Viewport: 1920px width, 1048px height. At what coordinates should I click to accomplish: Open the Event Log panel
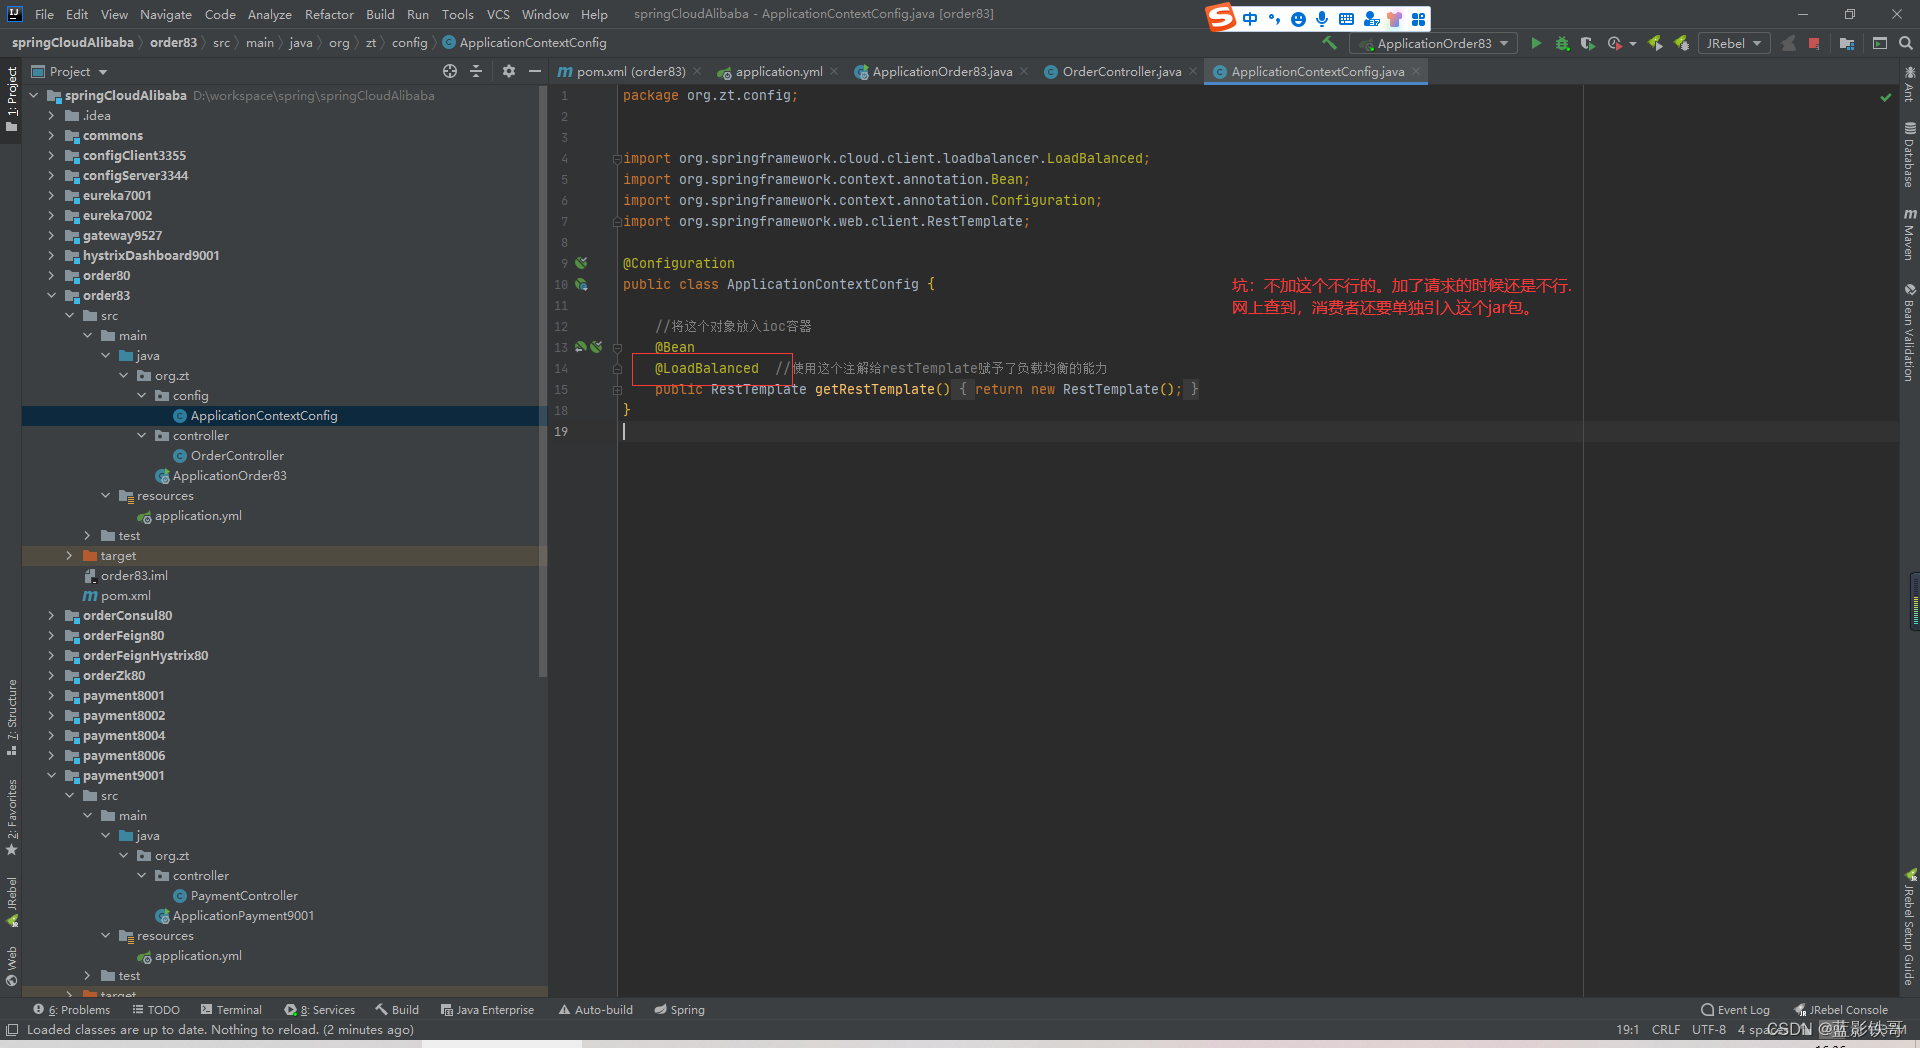(x=1736, y=1010)
